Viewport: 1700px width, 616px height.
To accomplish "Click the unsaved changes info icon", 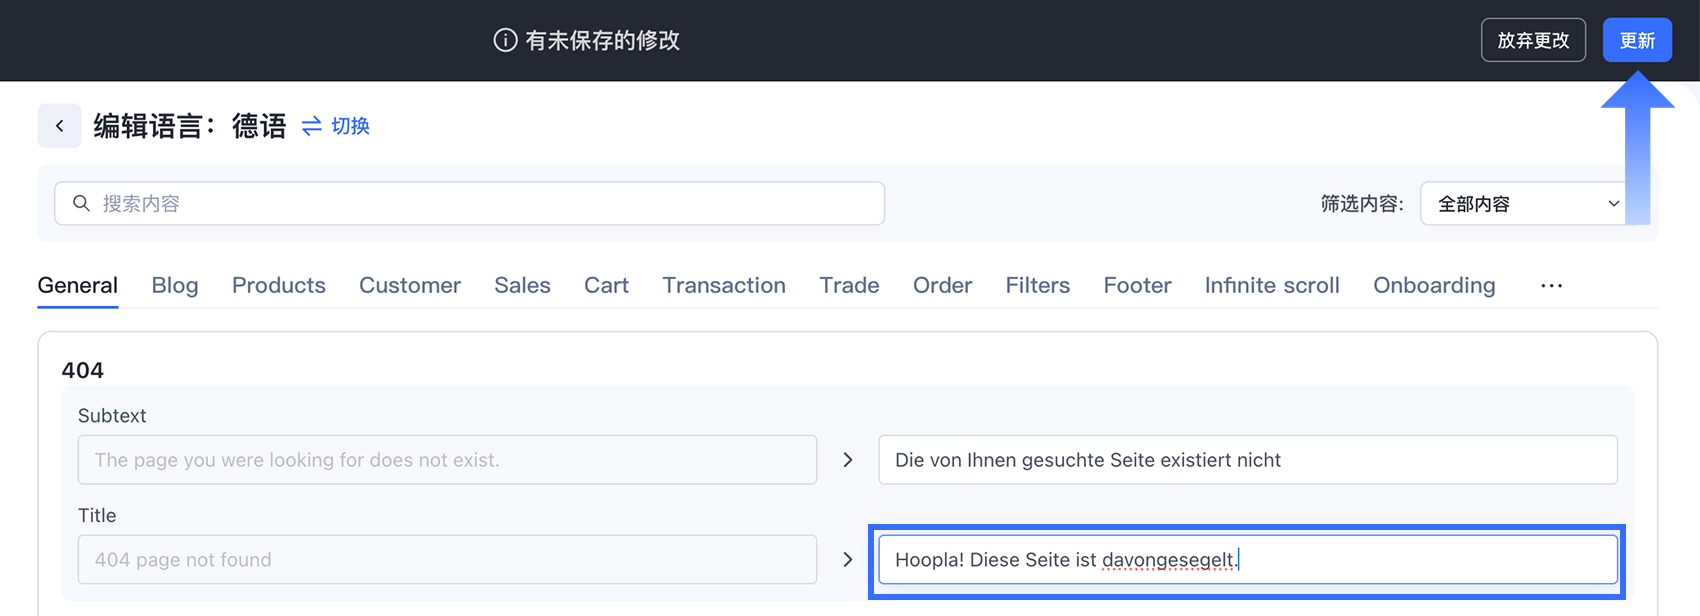I will [505, 40].
